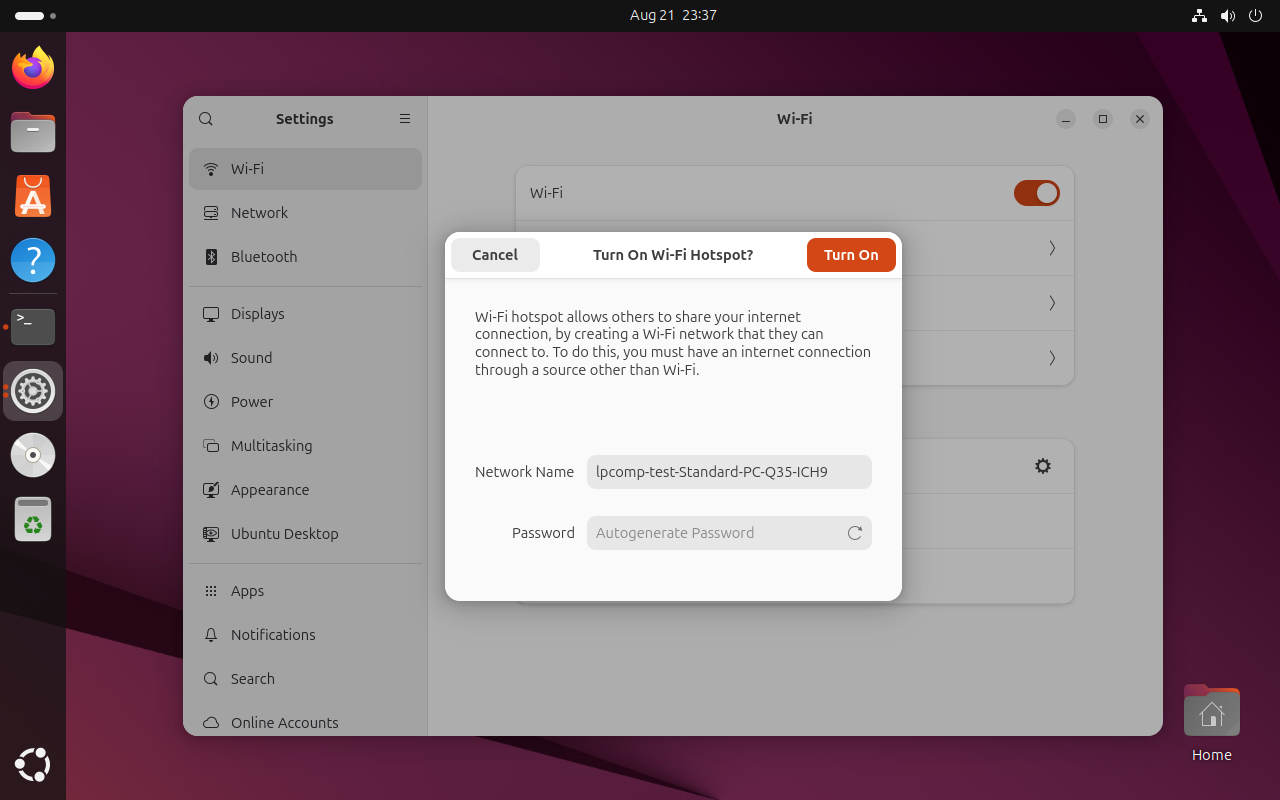1280x800 pixels.
Task: Click the clock in the top bar
Action: 673,16
